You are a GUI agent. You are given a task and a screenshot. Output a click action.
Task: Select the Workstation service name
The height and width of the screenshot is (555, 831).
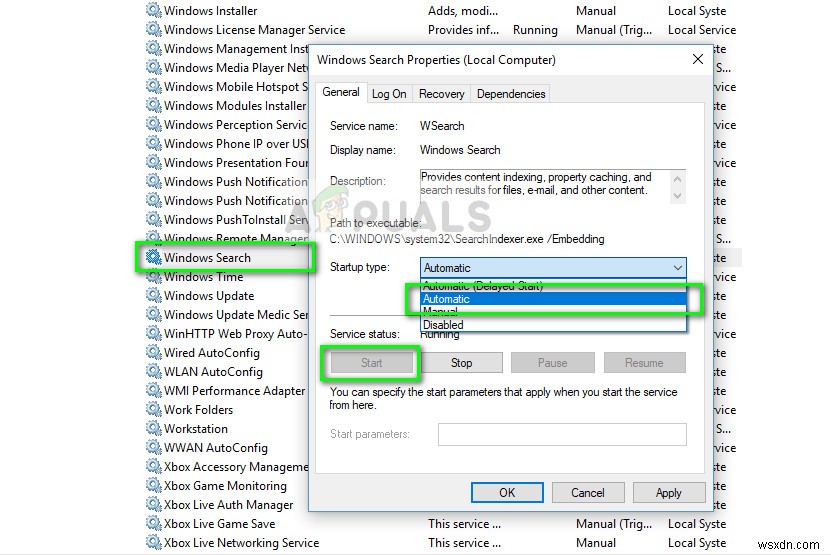[196, 429]
